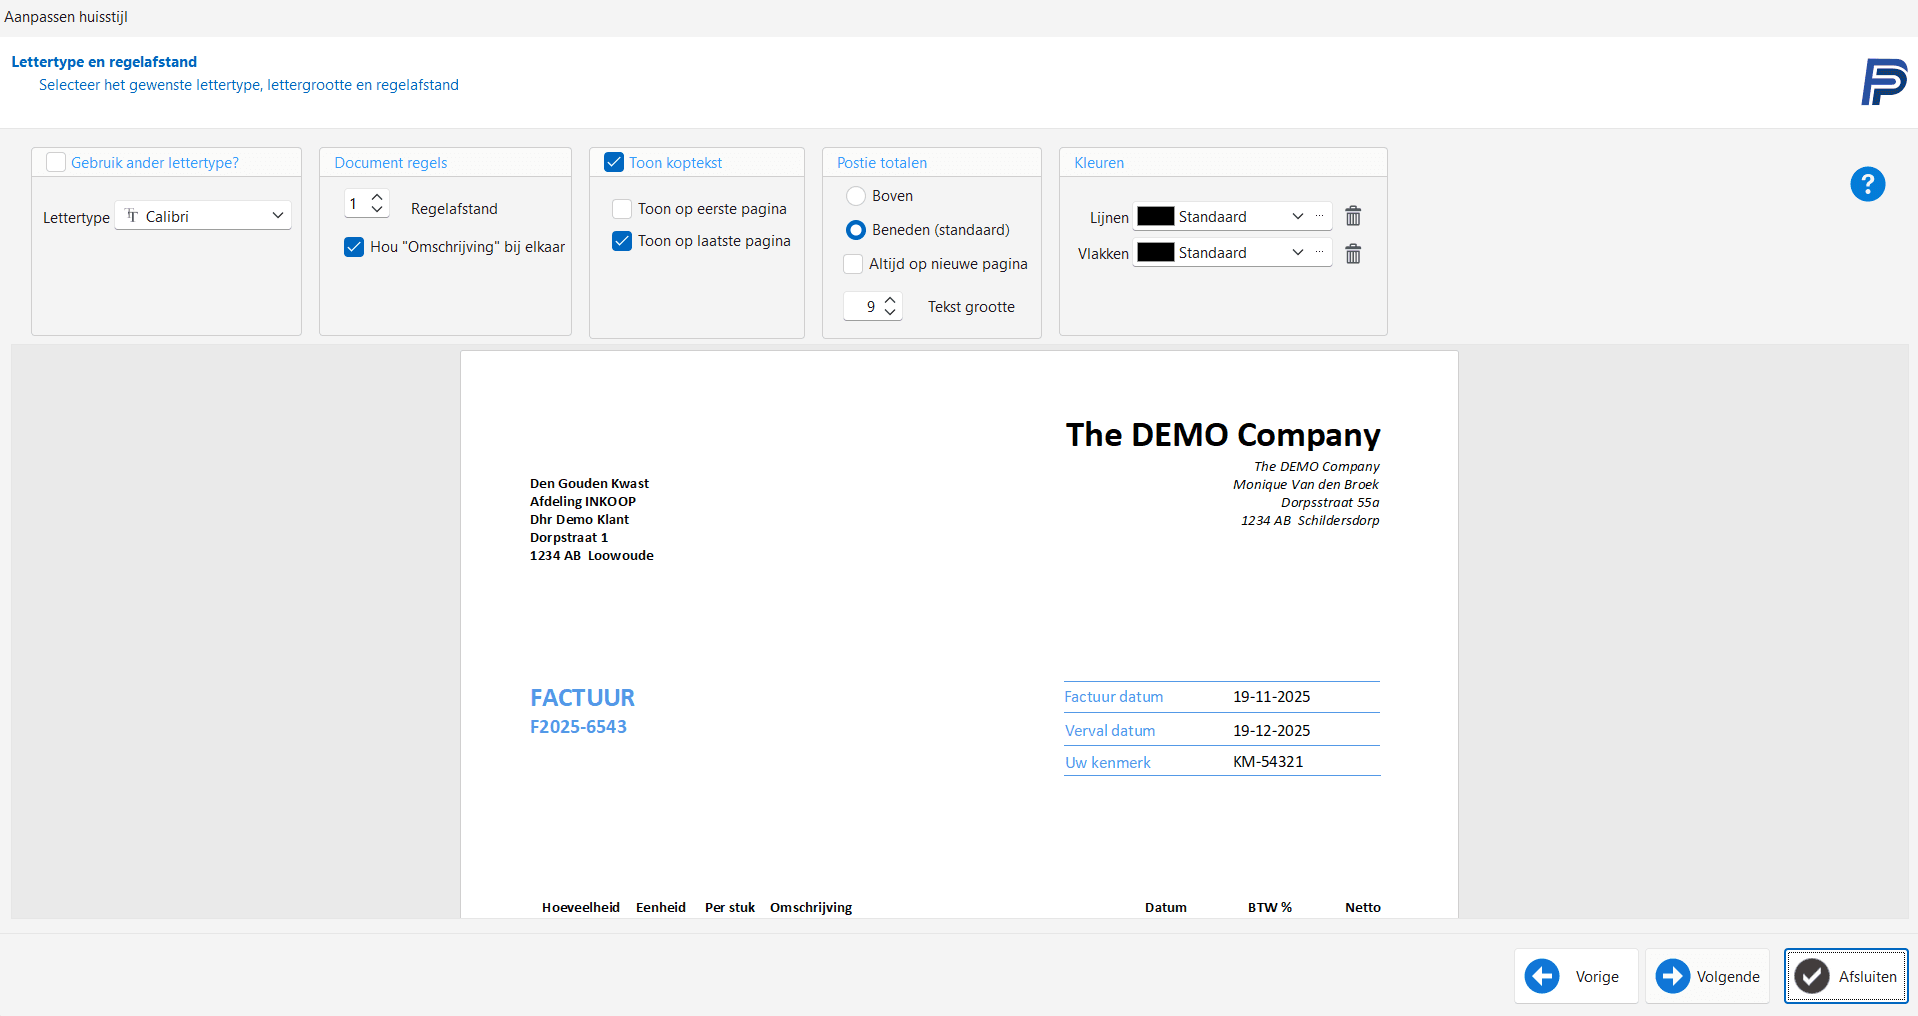Click the left arrow icon on Vorige
The height and width of the screenshot is (1016, 1918).
click(x=1542, y=976)
